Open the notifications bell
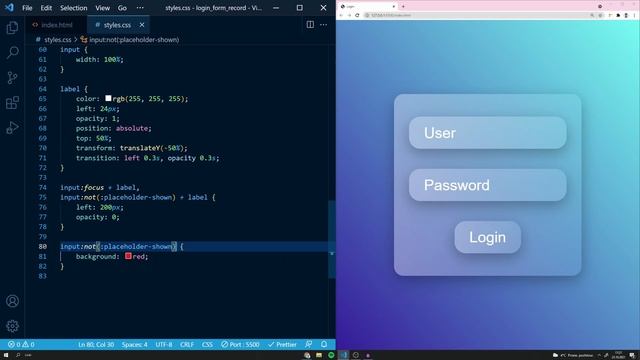Image resolution: width=640 pixels, height=360 pixels. tap(324, 344)
